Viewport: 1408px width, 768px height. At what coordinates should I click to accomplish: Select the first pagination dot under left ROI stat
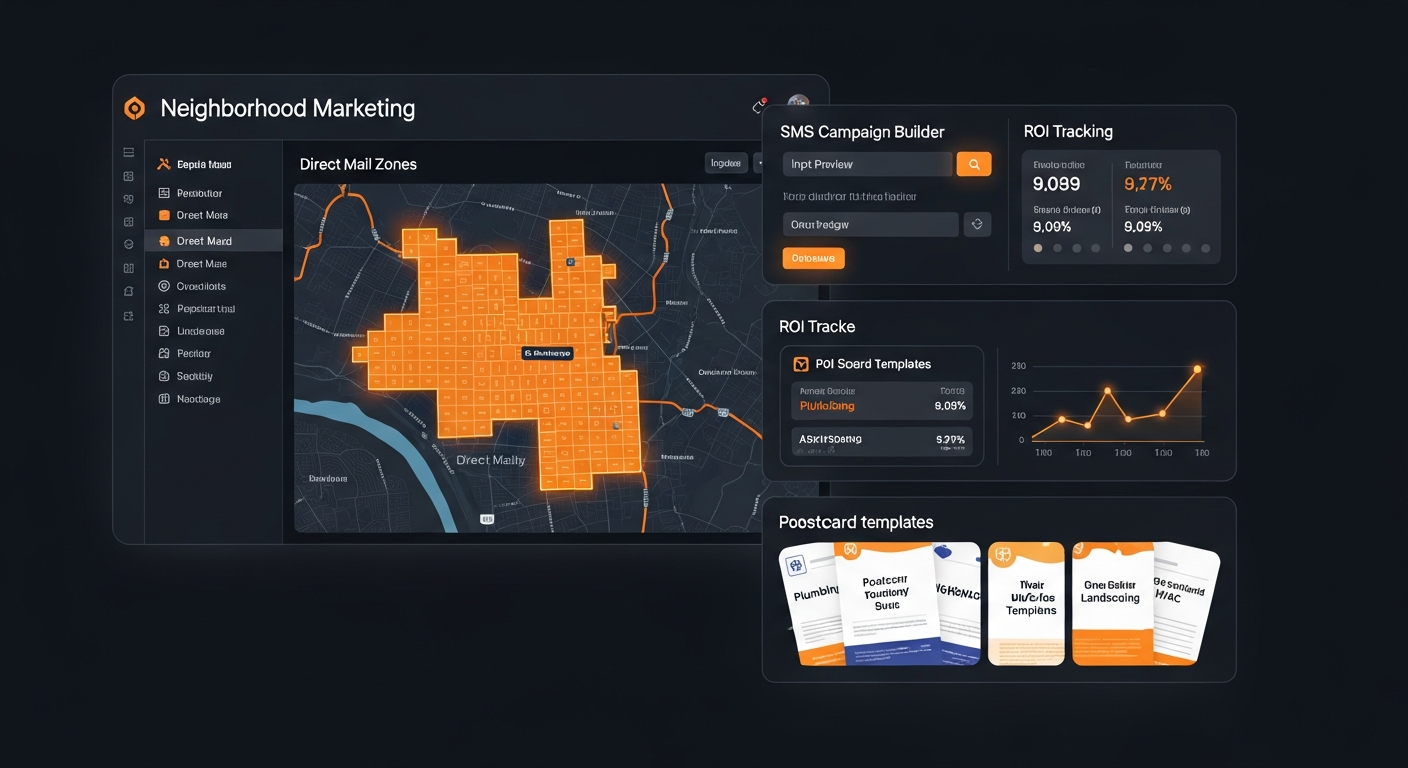click(x=1038, y=248)
